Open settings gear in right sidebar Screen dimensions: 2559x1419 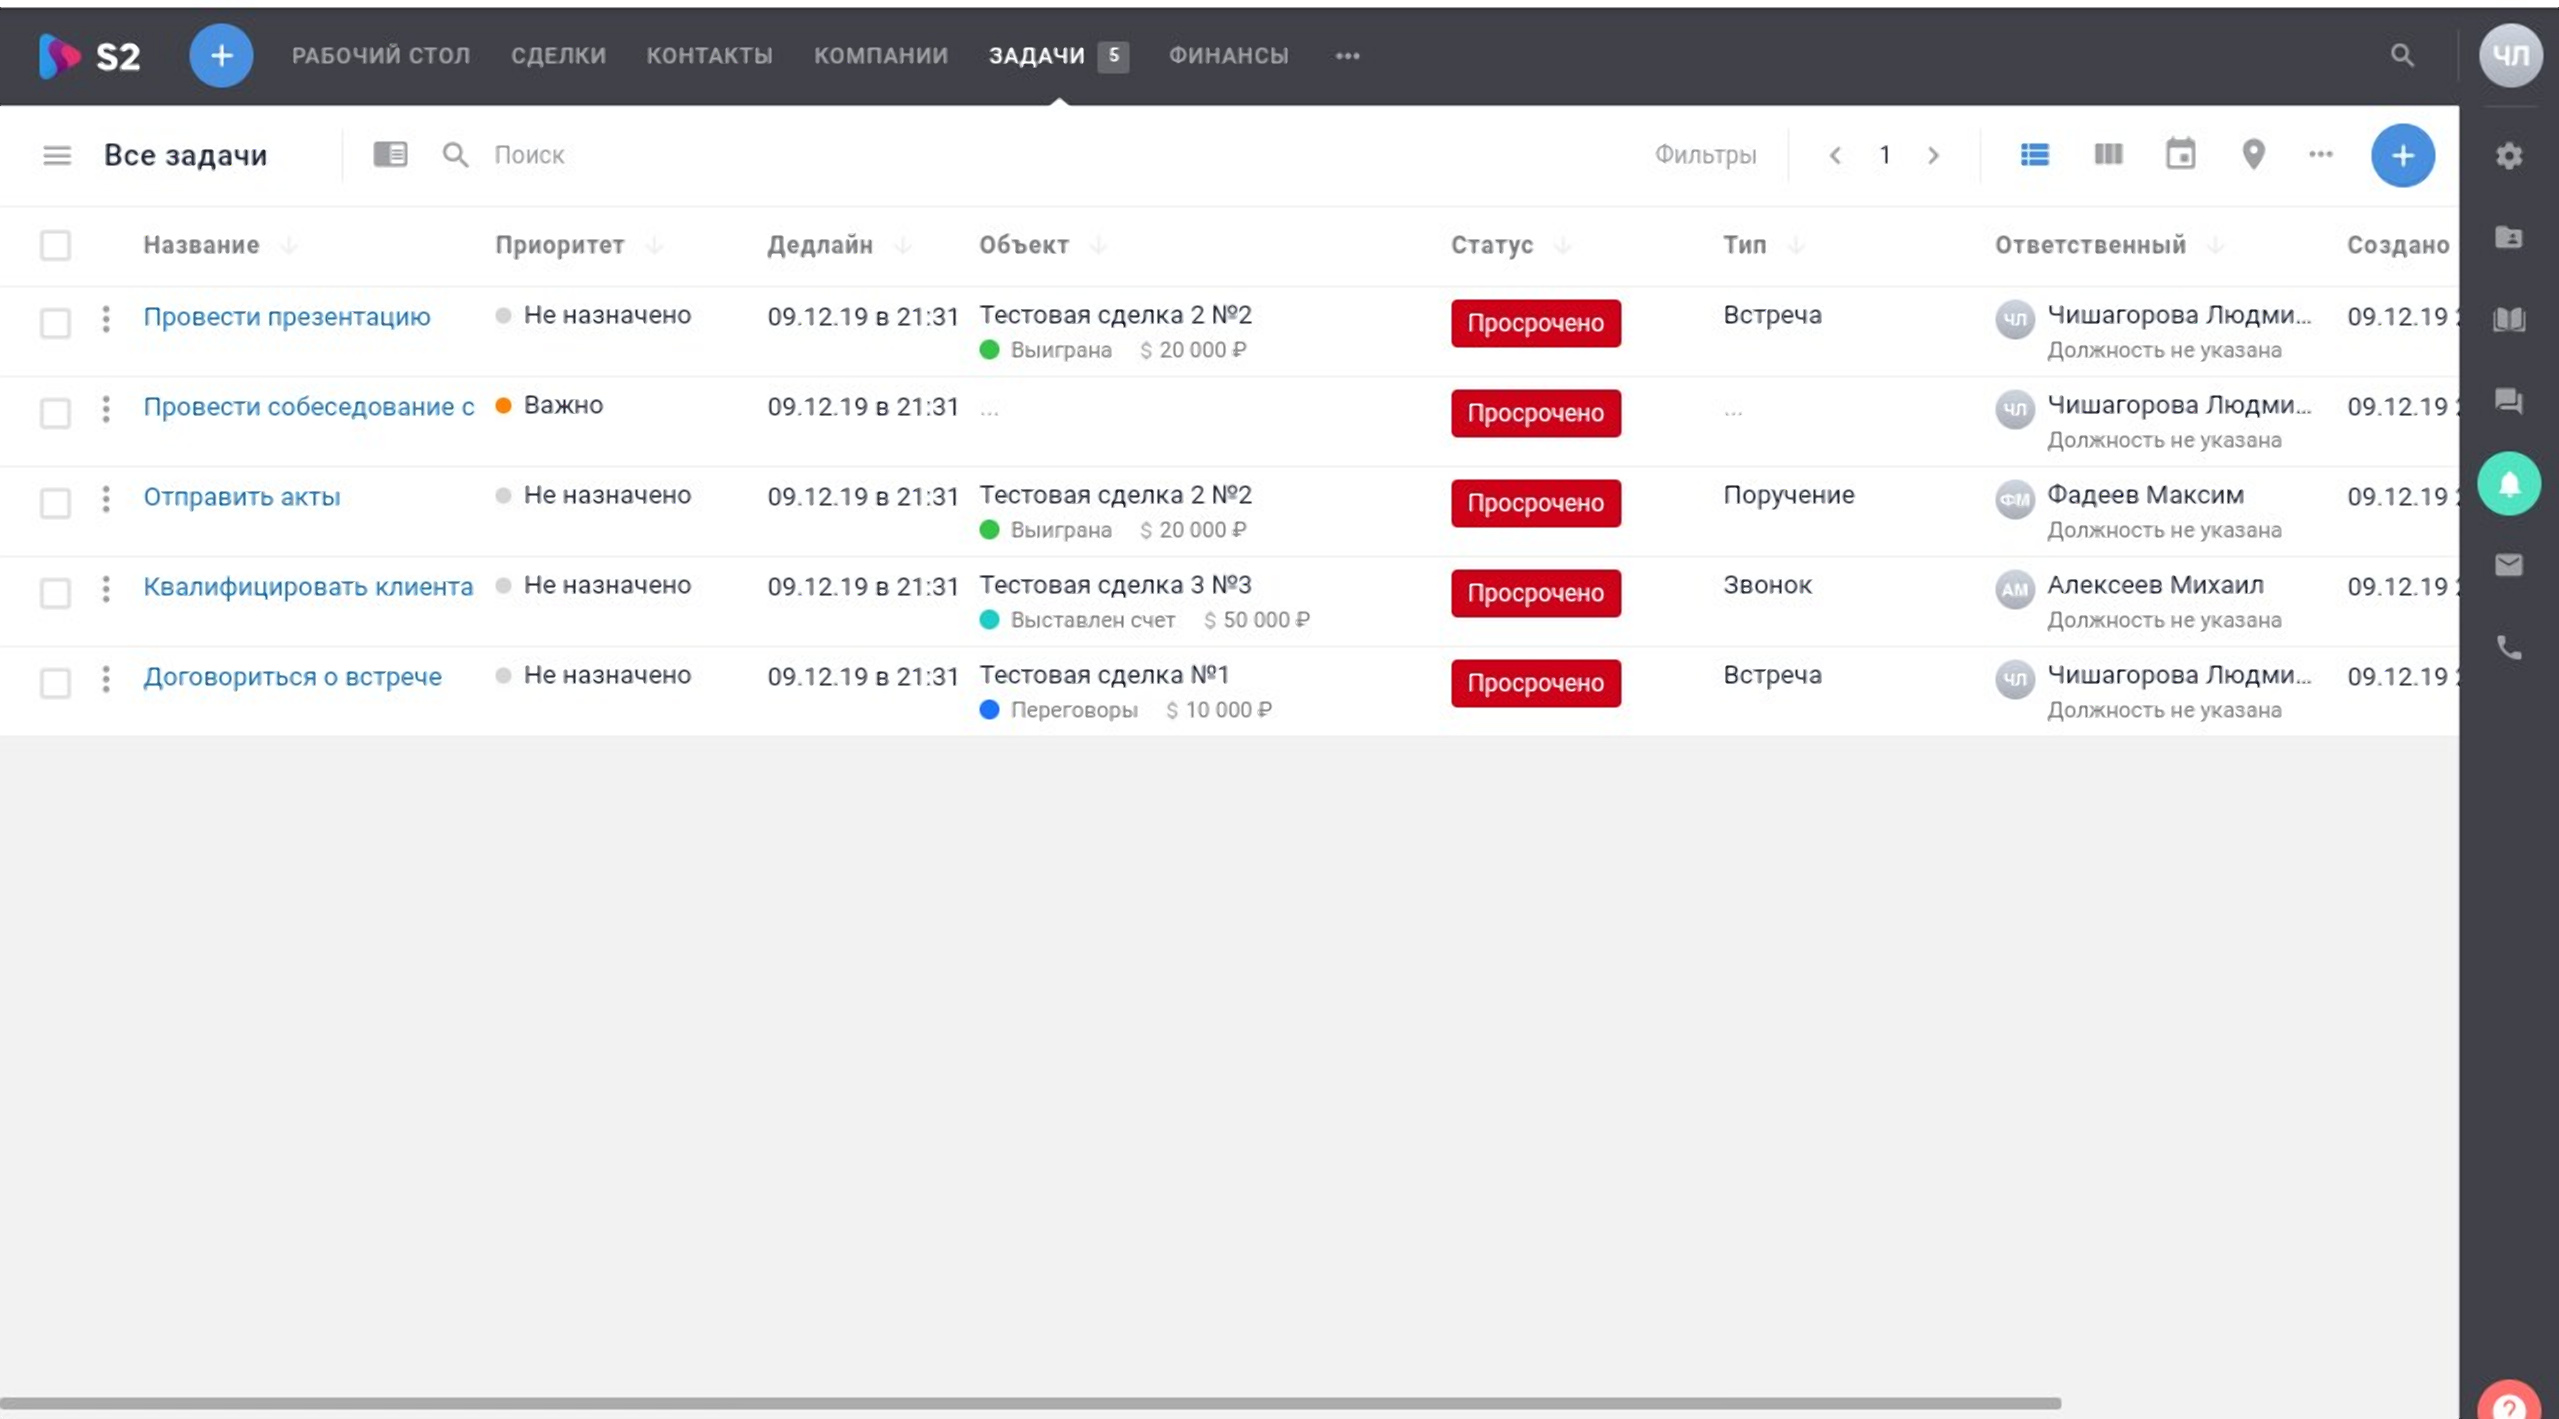(x=2508, y=156)
